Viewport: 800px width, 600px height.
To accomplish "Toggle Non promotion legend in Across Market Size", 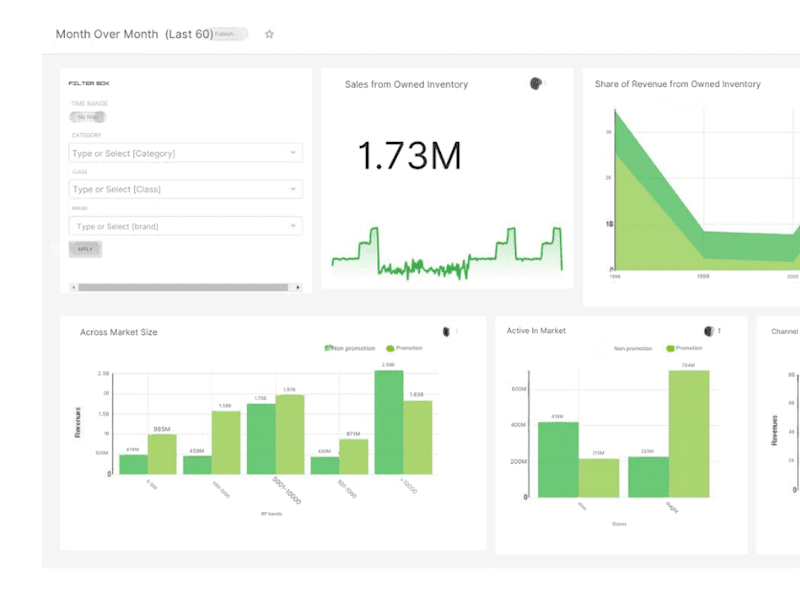I will (x=349, y=348).
